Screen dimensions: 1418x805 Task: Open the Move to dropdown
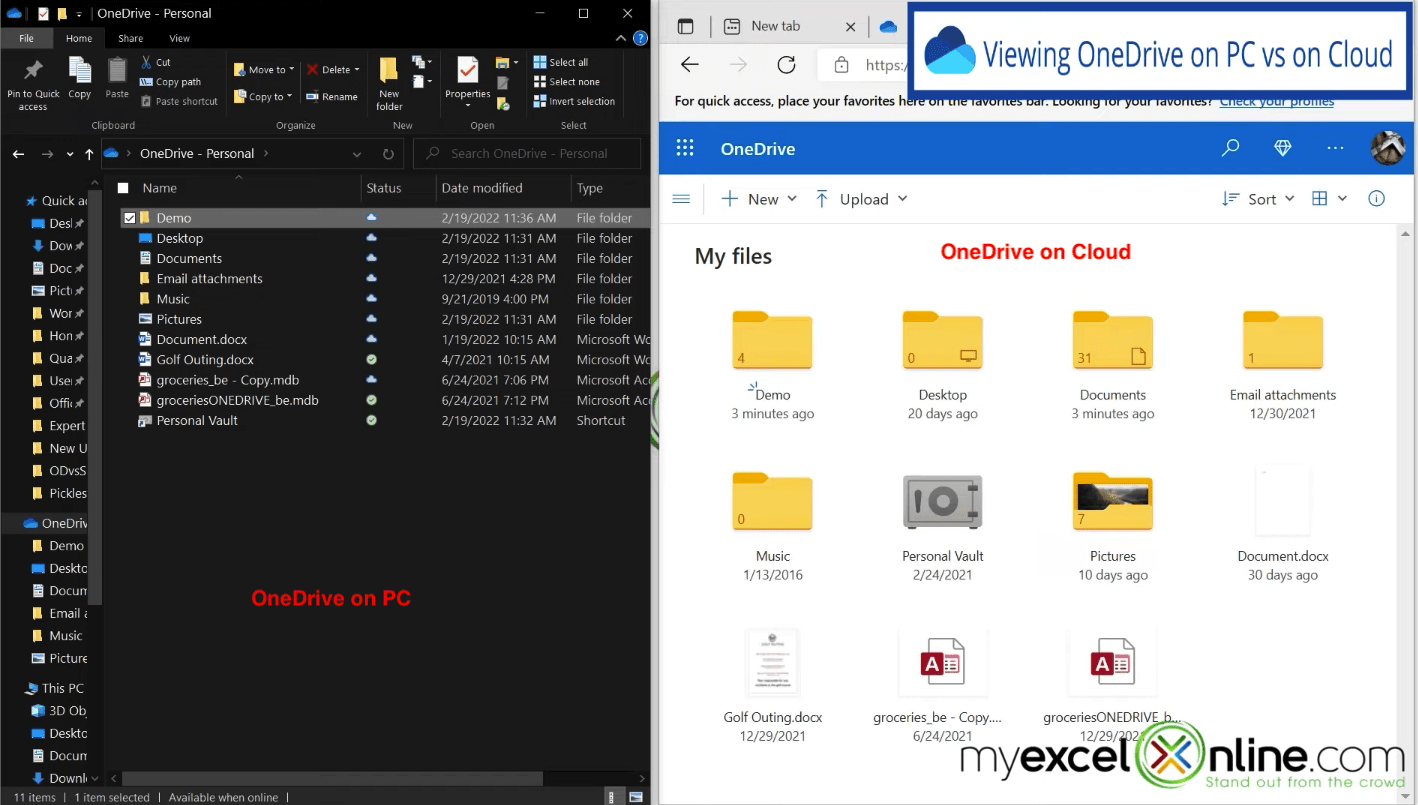click(264, 70)
